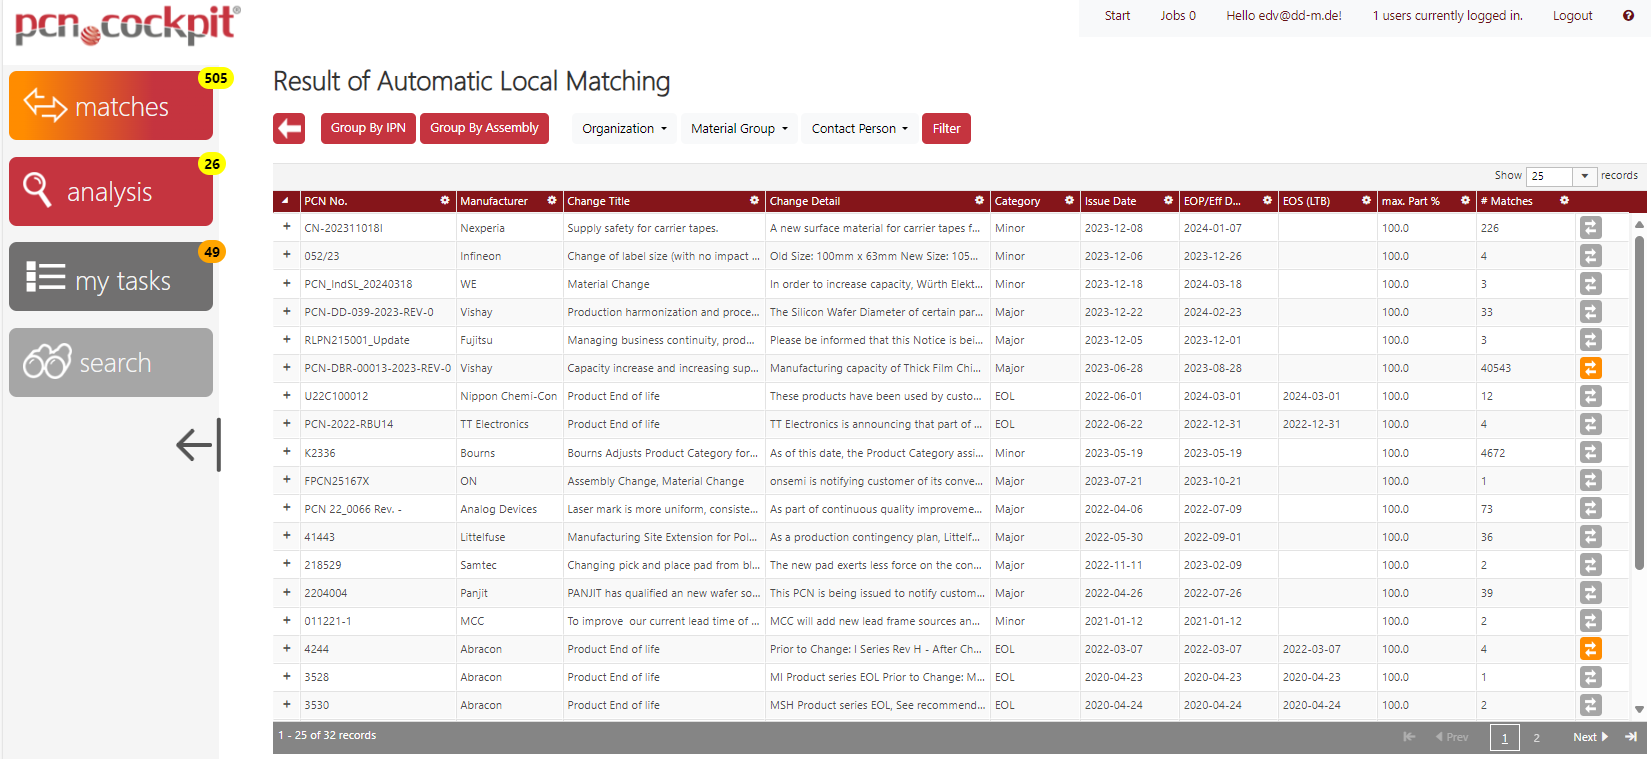The image size is (1651, 759).
Task: Click the red back arrow button
Action: (x=289, y=128)
